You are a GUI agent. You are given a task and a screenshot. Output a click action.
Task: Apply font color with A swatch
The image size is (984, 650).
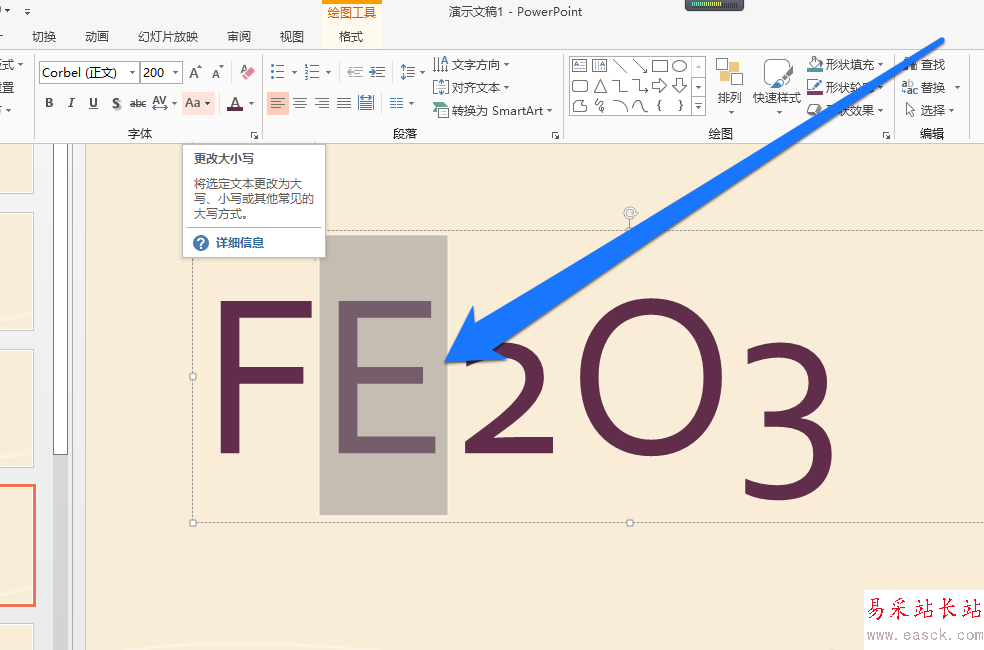click(235, 103)
